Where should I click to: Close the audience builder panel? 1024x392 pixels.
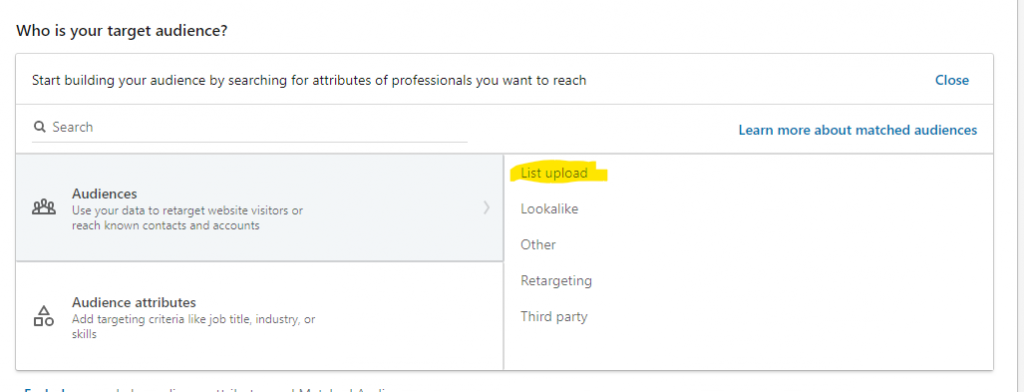click(952, 80)
